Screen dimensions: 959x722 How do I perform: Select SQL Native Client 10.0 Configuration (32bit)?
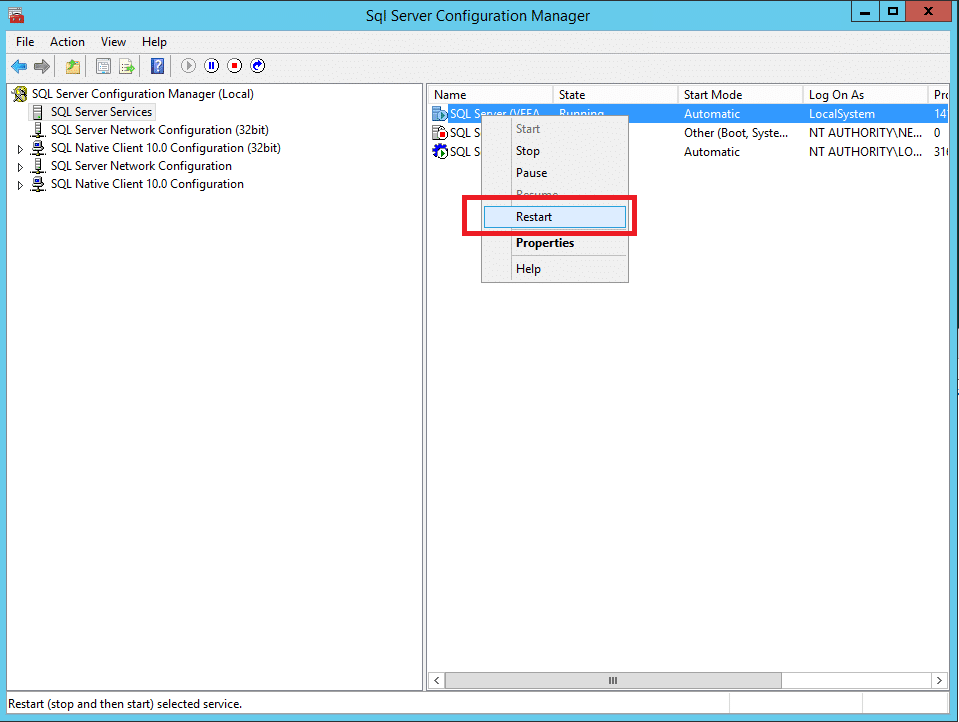(166, 148)
